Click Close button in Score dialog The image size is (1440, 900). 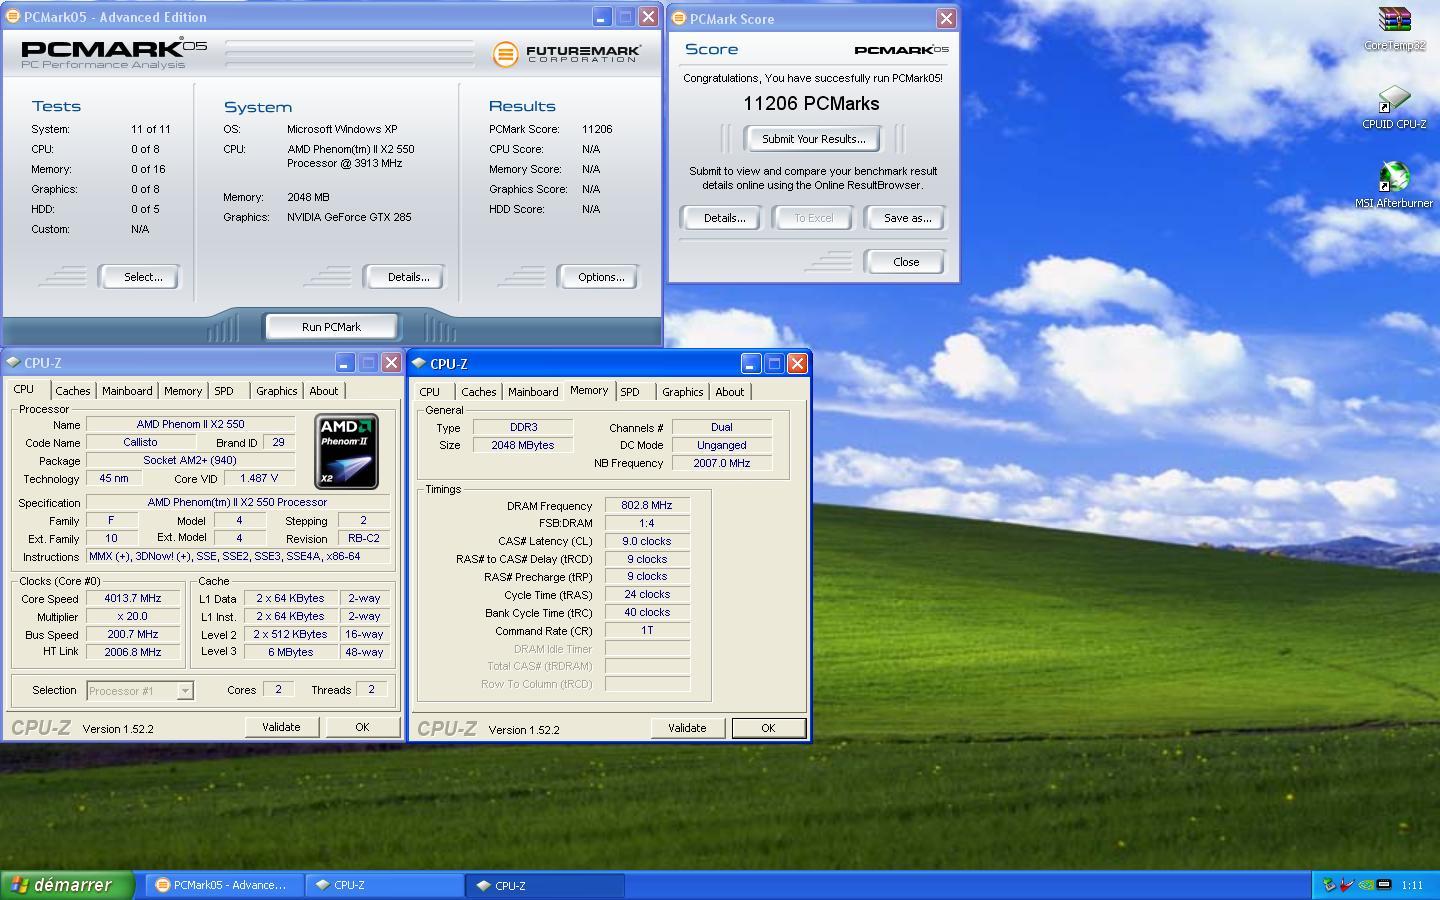click(905, 262)
